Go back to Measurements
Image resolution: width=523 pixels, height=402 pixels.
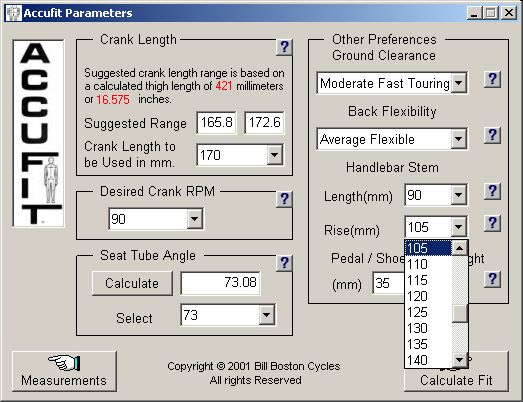[64, 371]
